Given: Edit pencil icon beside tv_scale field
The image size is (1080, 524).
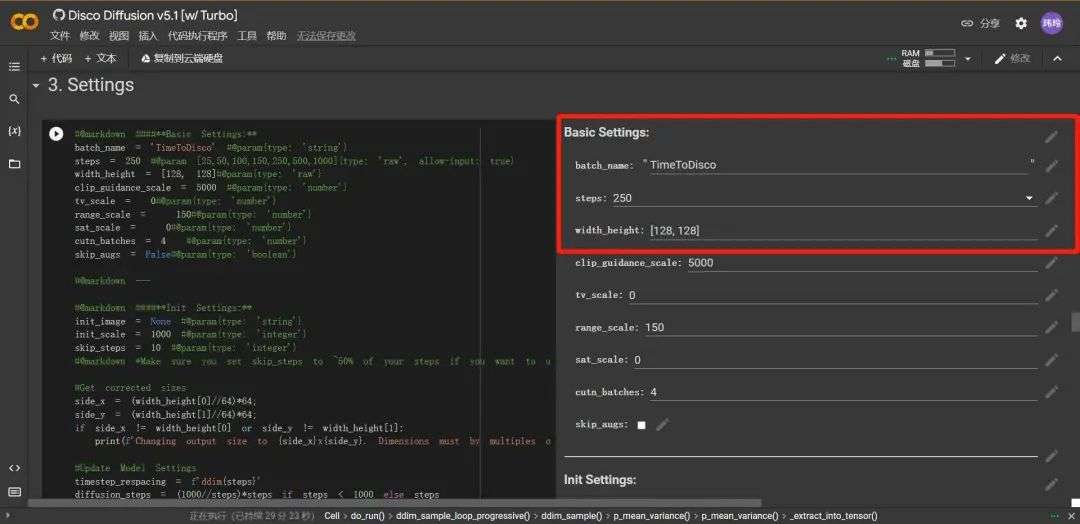Looking at the screenshot, I should pos(1051,295).
